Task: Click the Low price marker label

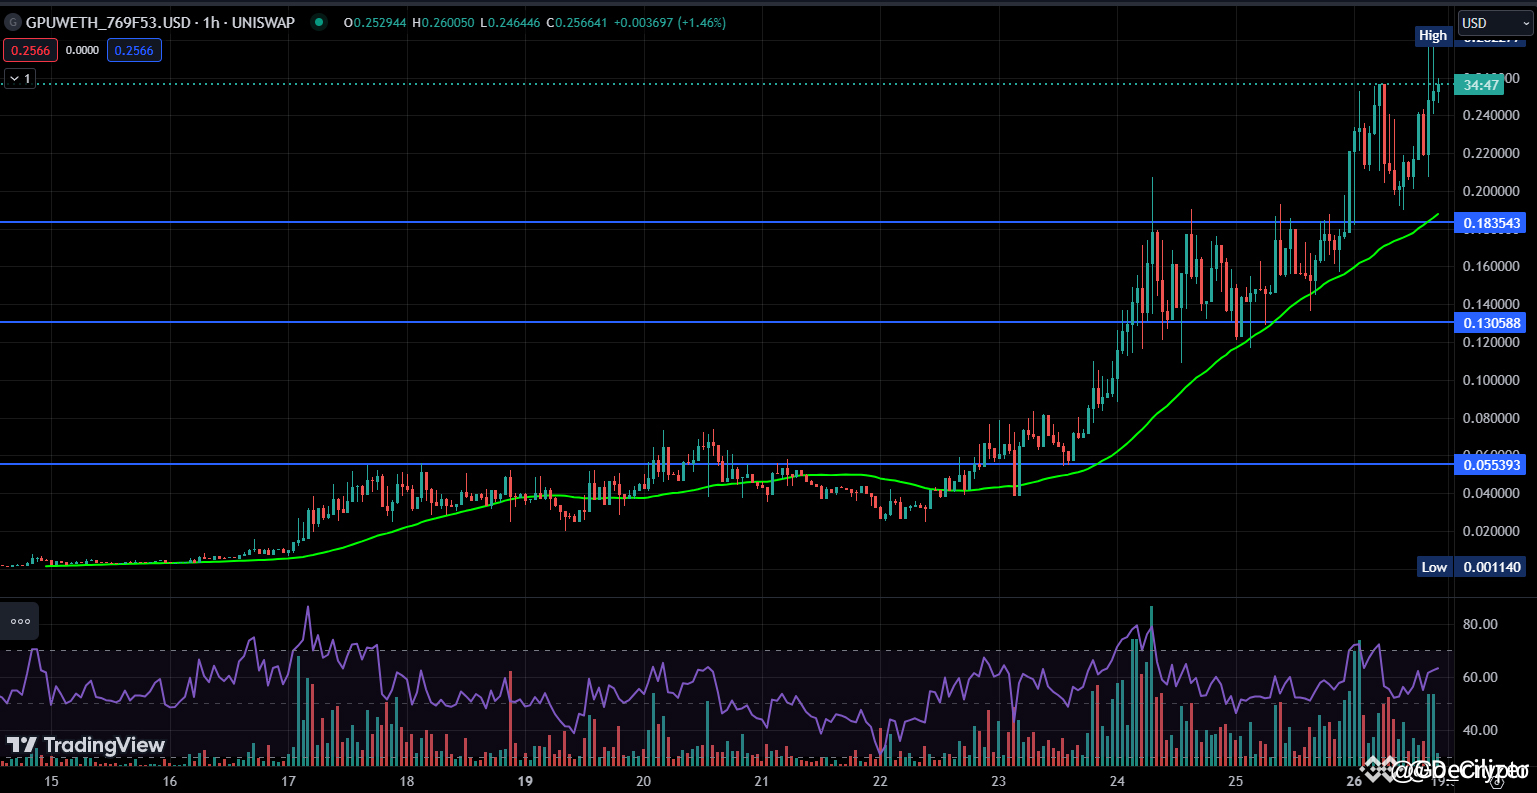Action: tap(1434, 567)
